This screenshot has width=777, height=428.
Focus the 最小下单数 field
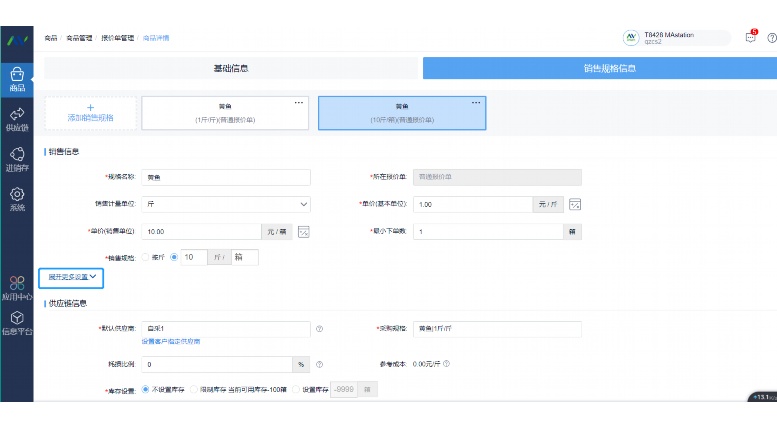tap(488, 231)
